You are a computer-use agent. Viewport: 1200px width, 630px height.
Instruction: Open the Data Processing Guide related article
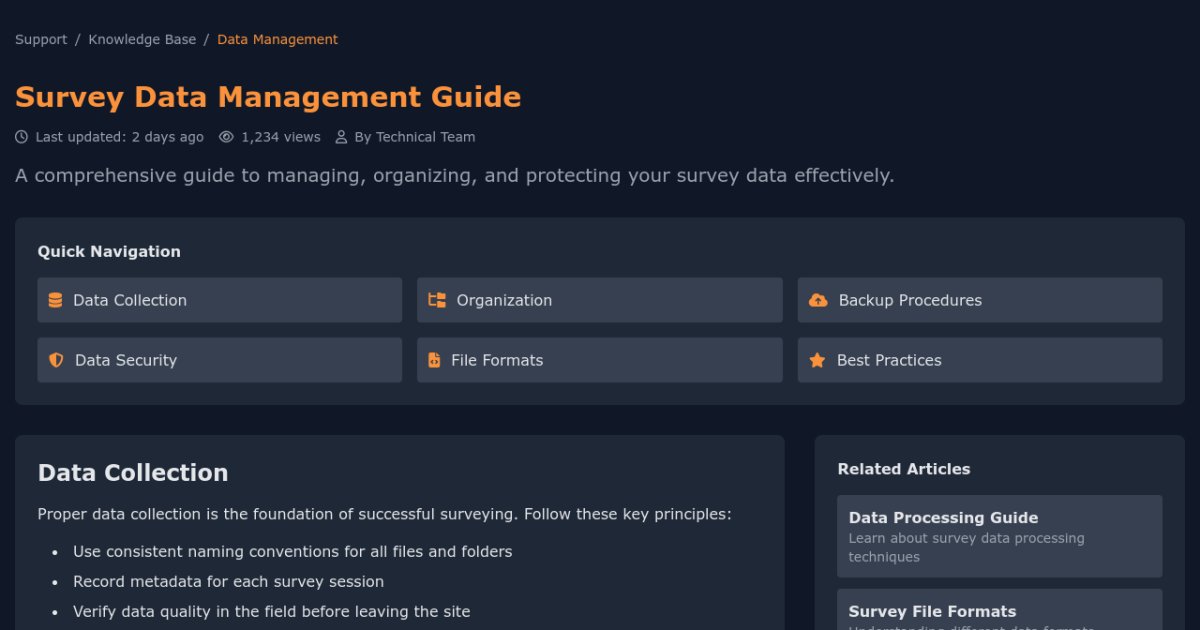tap(999, 535)
